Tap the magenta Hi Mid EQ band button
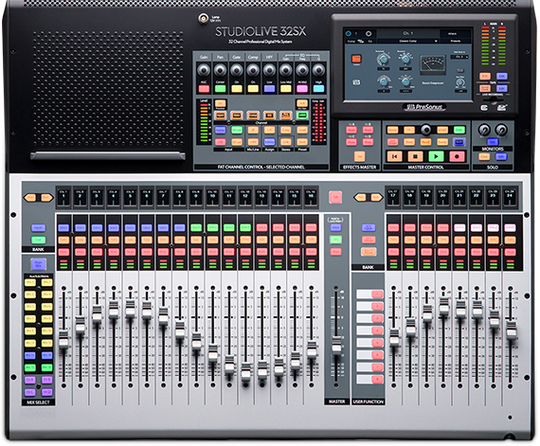The height and width of the screenshot is (446, 540). click(x=302, y=89)
